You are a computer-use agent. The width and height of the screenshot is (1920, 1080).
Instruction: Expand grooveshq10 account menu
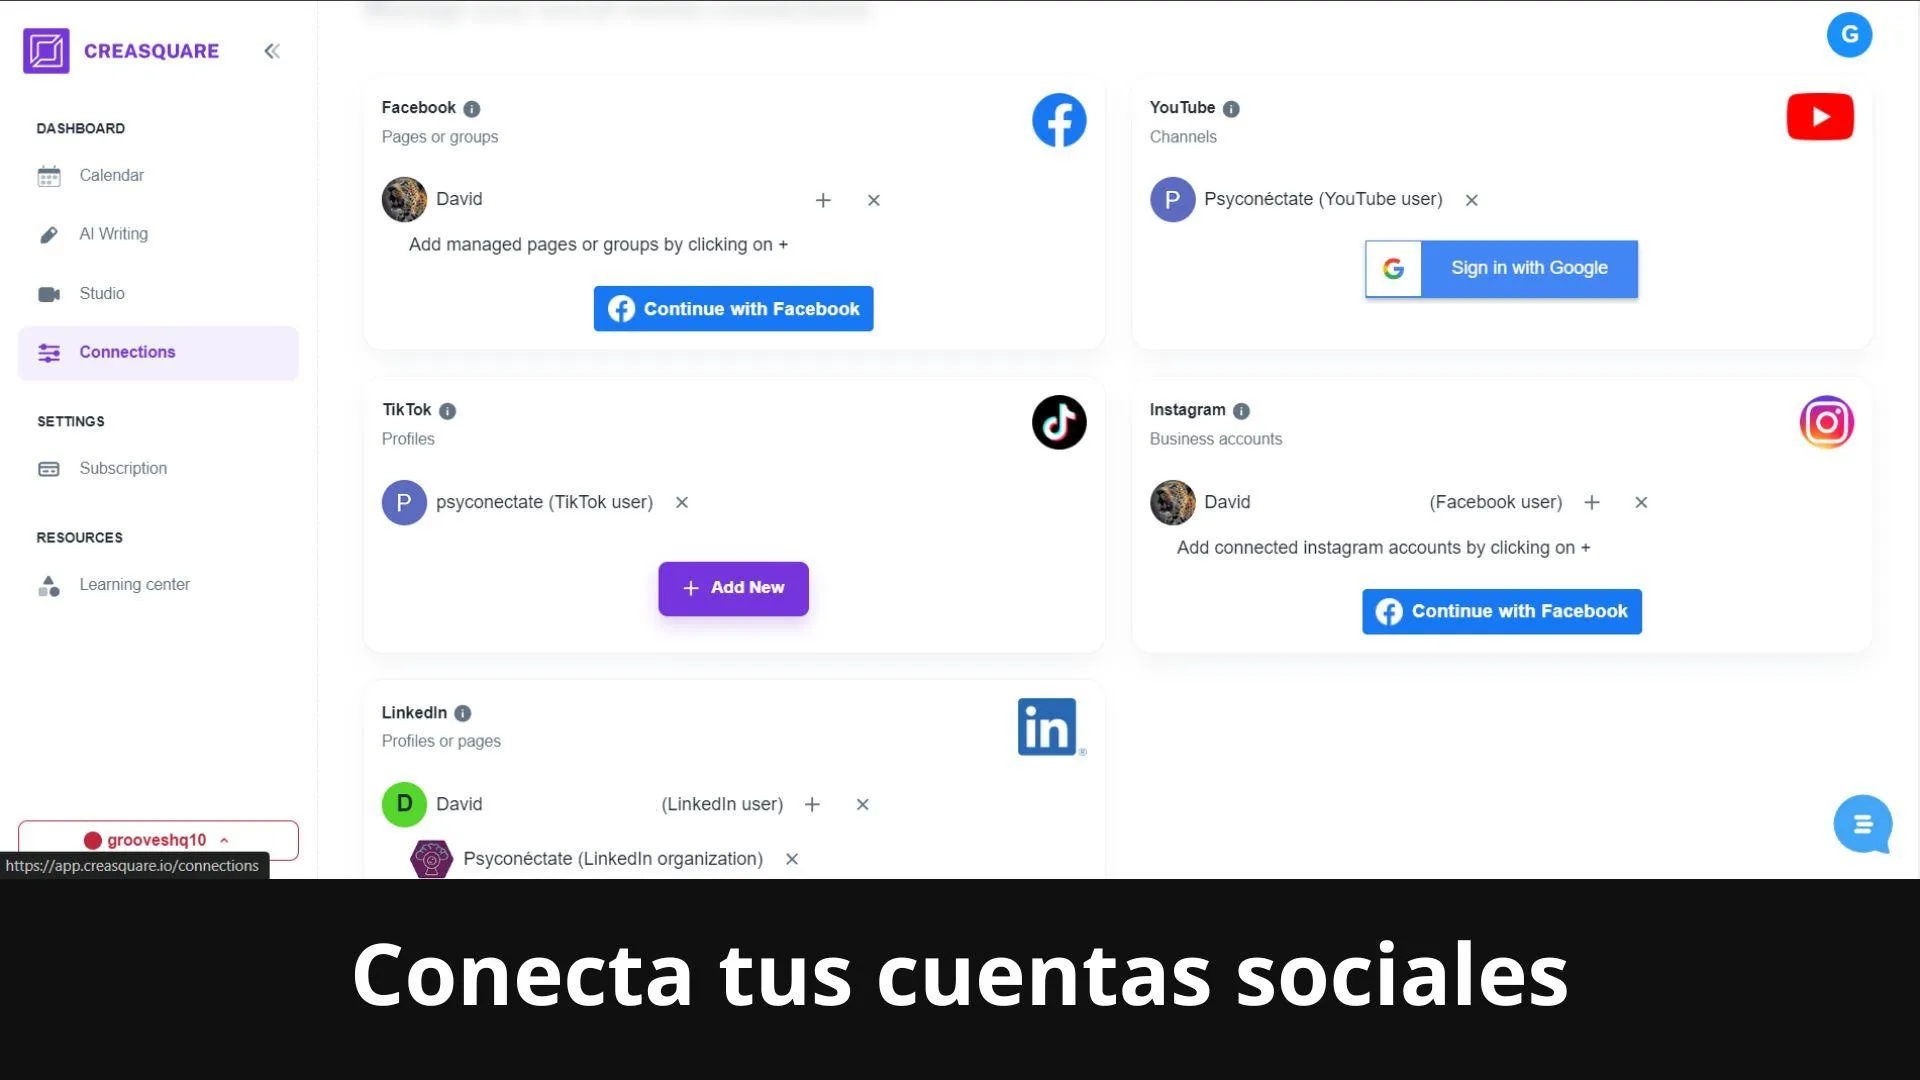point(158,840)
